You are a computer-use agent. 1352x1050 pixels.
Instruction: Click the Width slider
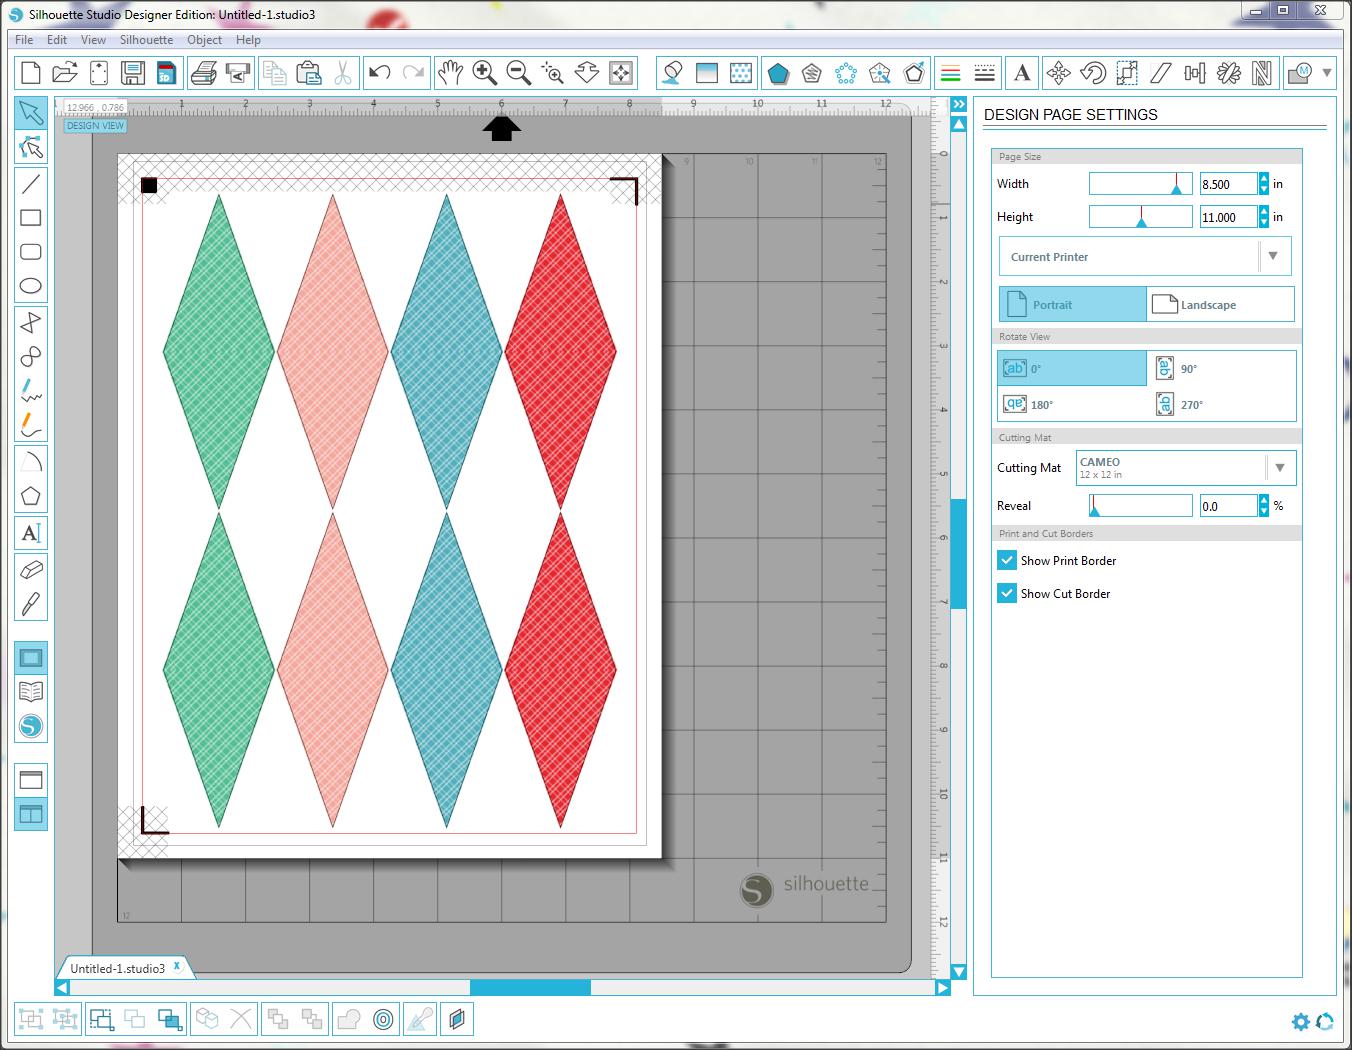coord(1140,184)
